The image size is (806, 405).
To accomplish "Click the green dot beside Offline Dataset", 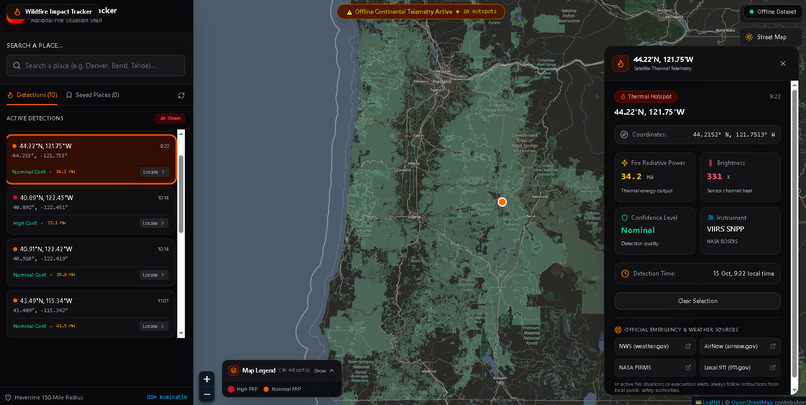I will click(x=752, y=12).
